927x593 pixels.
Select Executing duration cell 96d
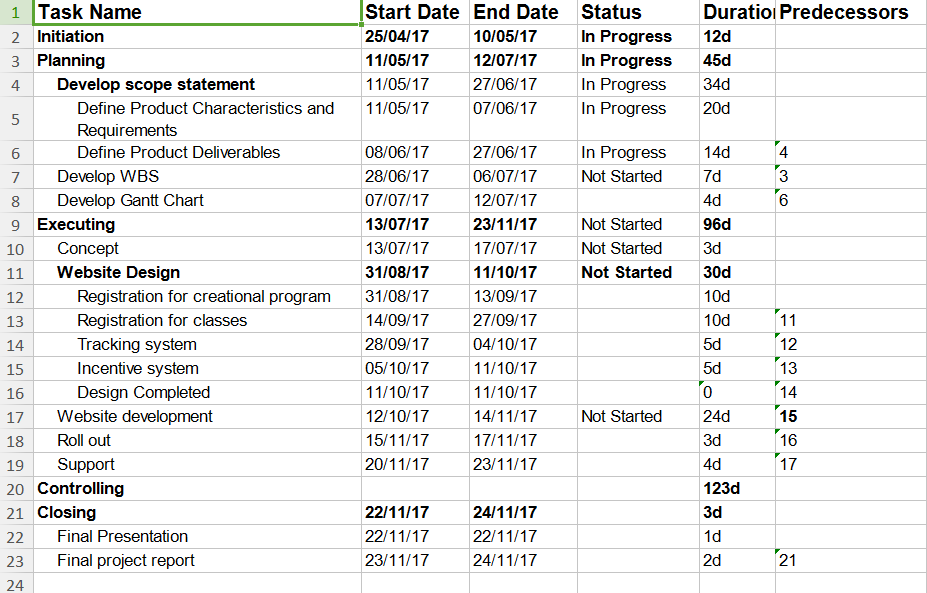point(737,225)
